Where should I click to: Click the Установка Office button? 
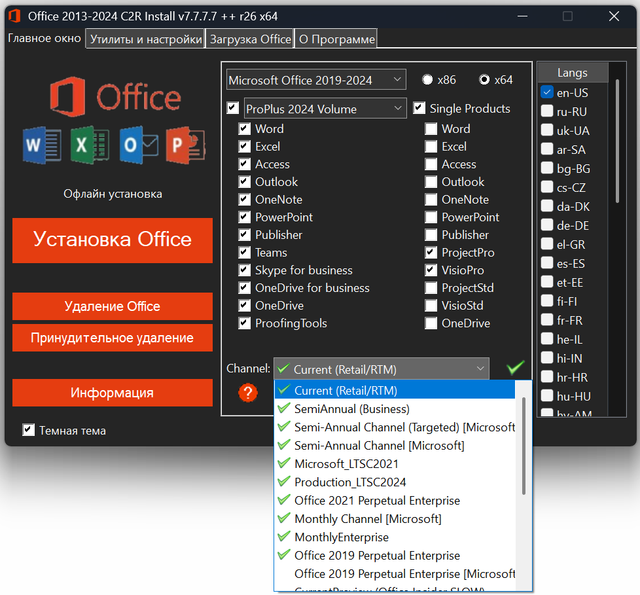click(x=112, y=240)
